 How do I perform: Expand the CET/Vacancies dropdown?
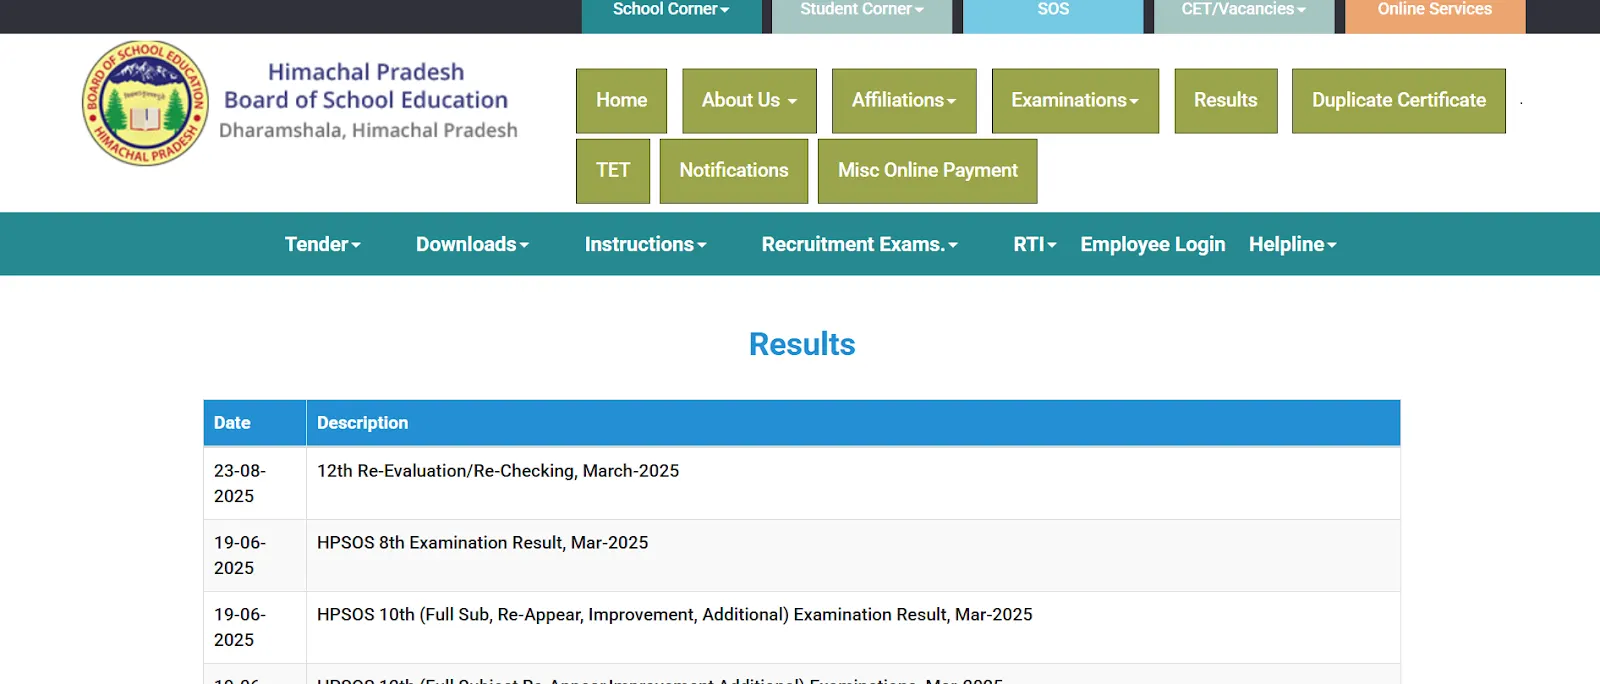point(1244,14)
